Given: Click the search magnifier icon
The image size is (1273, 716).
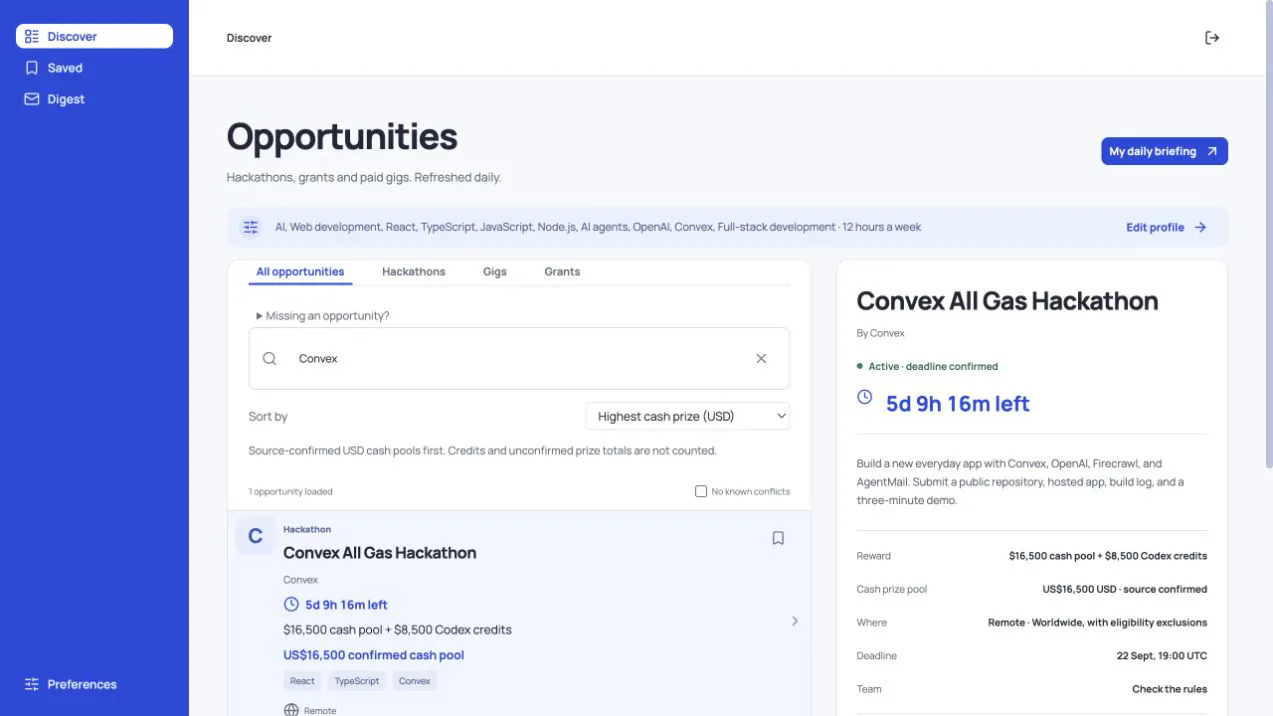Looking at the screenshot, I should [x=270, y=358].
